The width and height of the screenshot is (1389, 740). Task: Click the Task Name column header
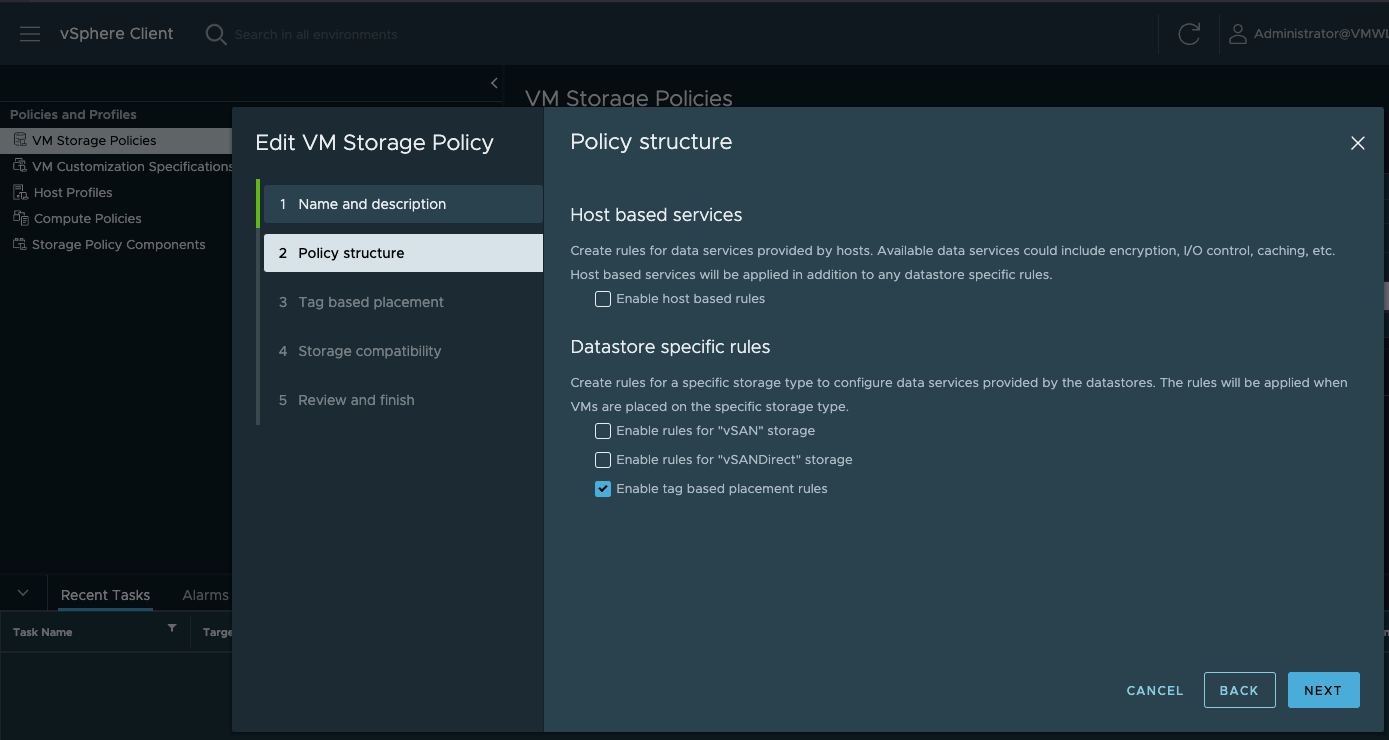pos(43,632)
